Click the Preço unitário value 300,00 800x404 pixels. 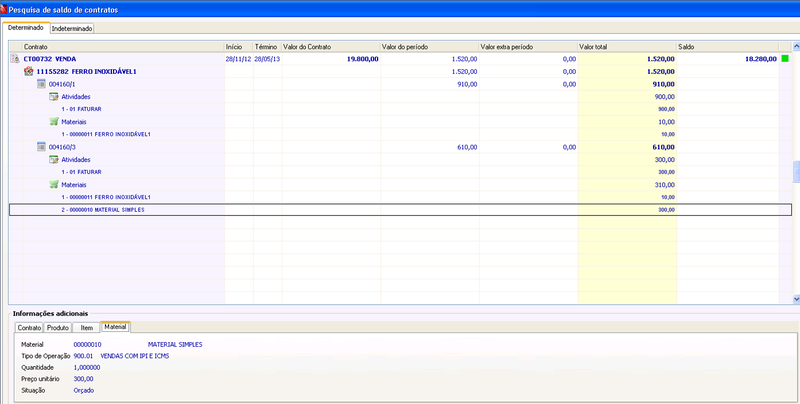pos(84,379)
